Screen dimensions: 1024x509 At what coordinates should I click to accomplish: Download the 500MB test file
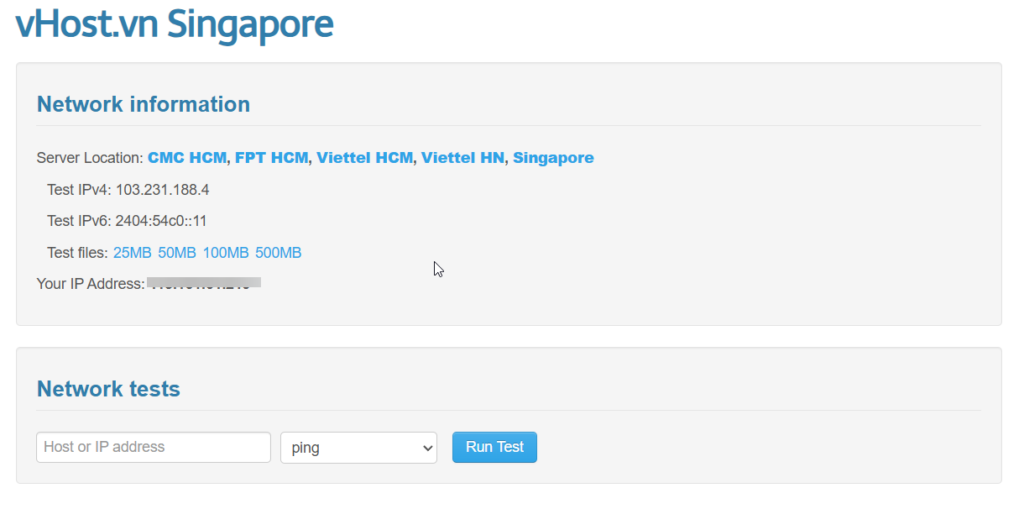pos(278,253)
